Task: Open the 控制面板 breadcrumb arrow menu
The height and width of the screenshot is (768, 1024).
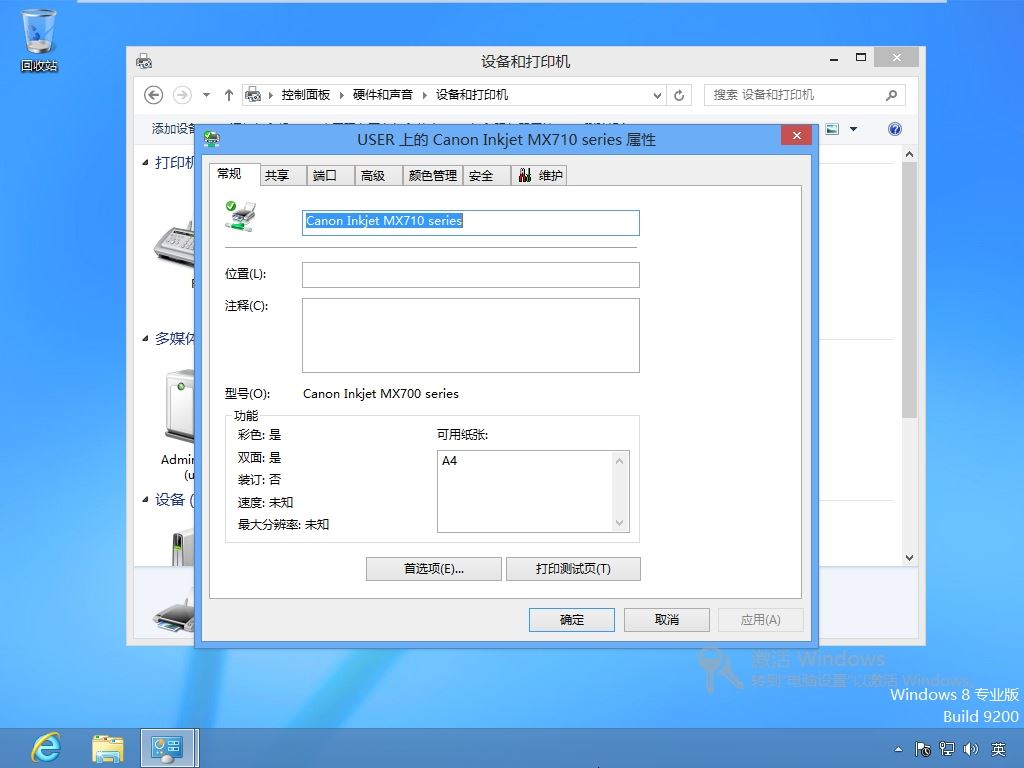Action: (x=341, y=95)
